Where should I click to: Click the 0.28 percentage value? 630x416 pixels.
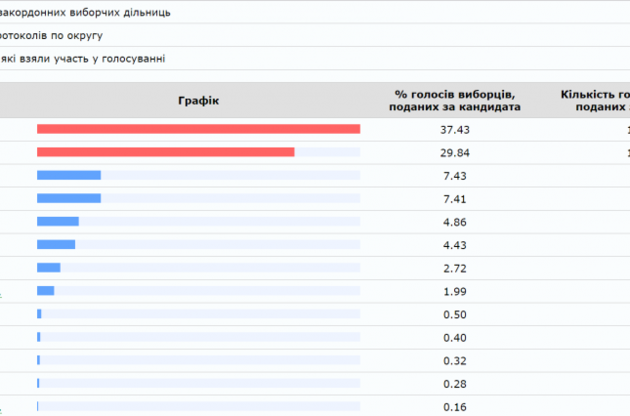pos(455,383)
